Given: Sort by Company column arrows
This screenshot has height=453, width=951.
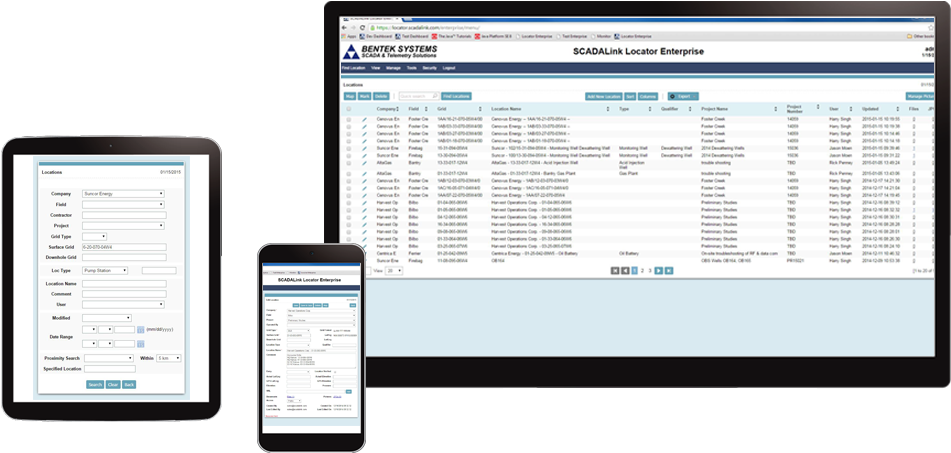Looking at the screenshot, I should coord(398,109).
